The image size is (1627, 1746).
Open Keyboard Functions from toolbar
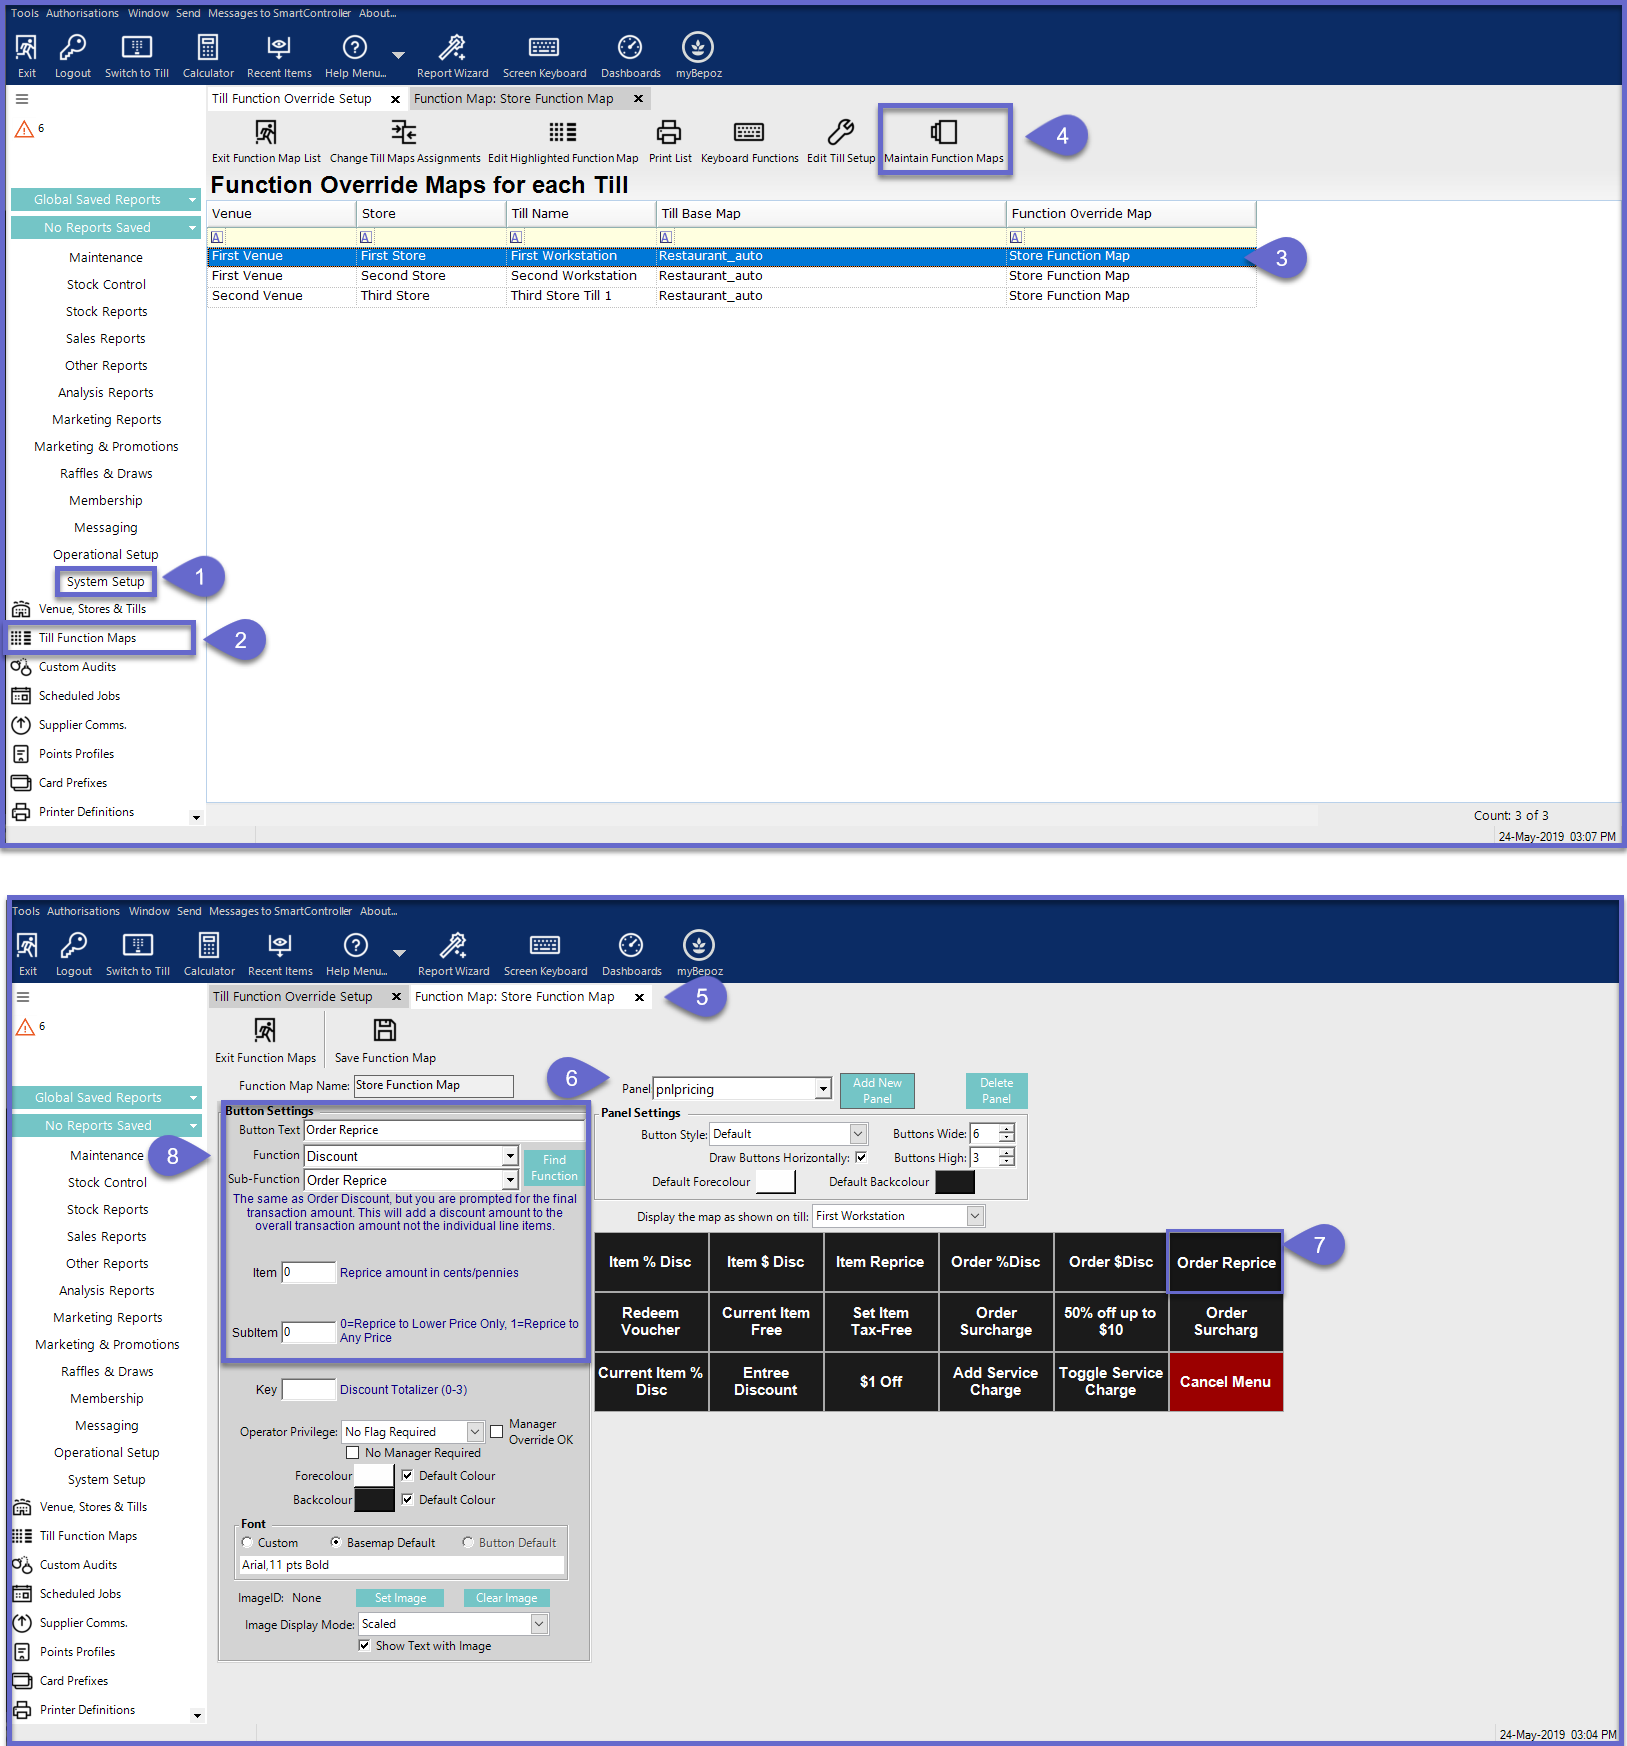click(x=749, y=133)
